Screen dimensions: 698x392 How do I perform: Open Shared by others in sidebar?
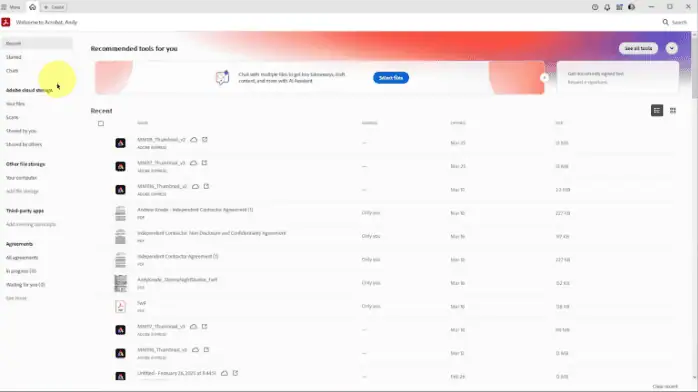pos(24,145)
